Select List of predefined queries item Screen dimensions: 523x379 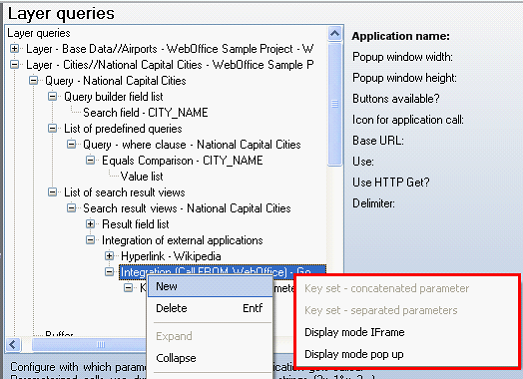(123, 129)
